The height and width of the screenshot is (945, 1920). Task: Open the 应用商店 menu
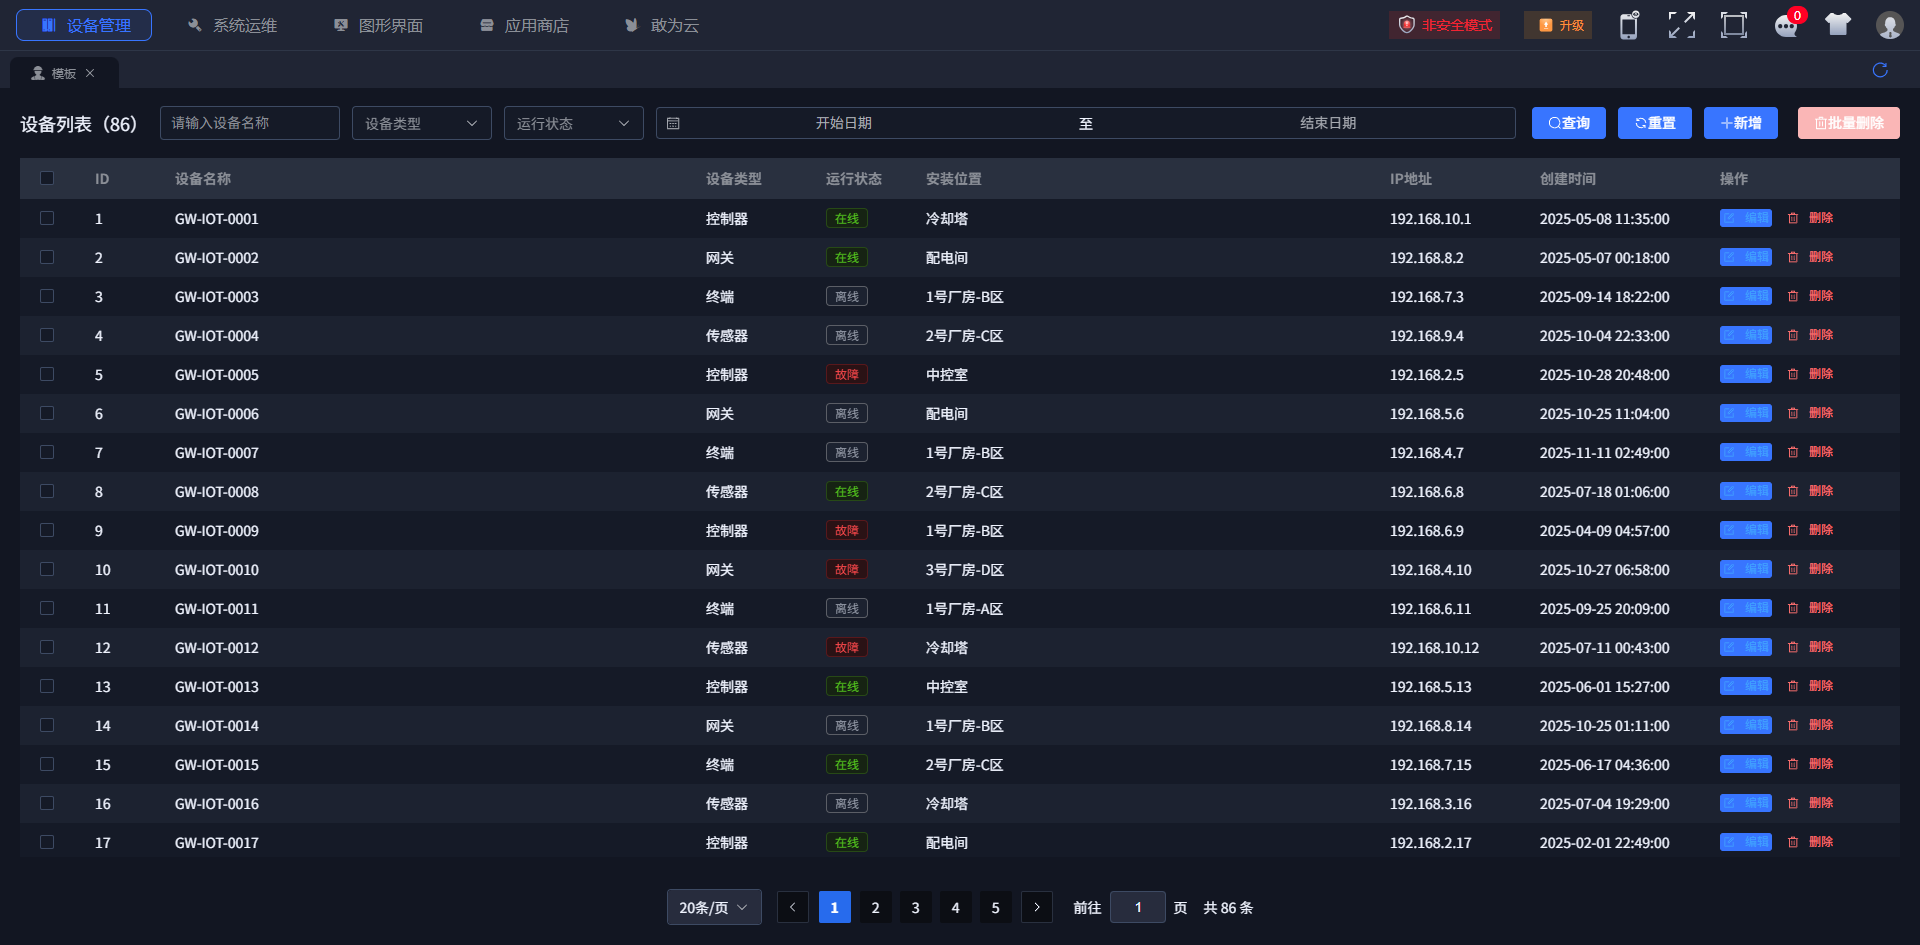[525, 25]
